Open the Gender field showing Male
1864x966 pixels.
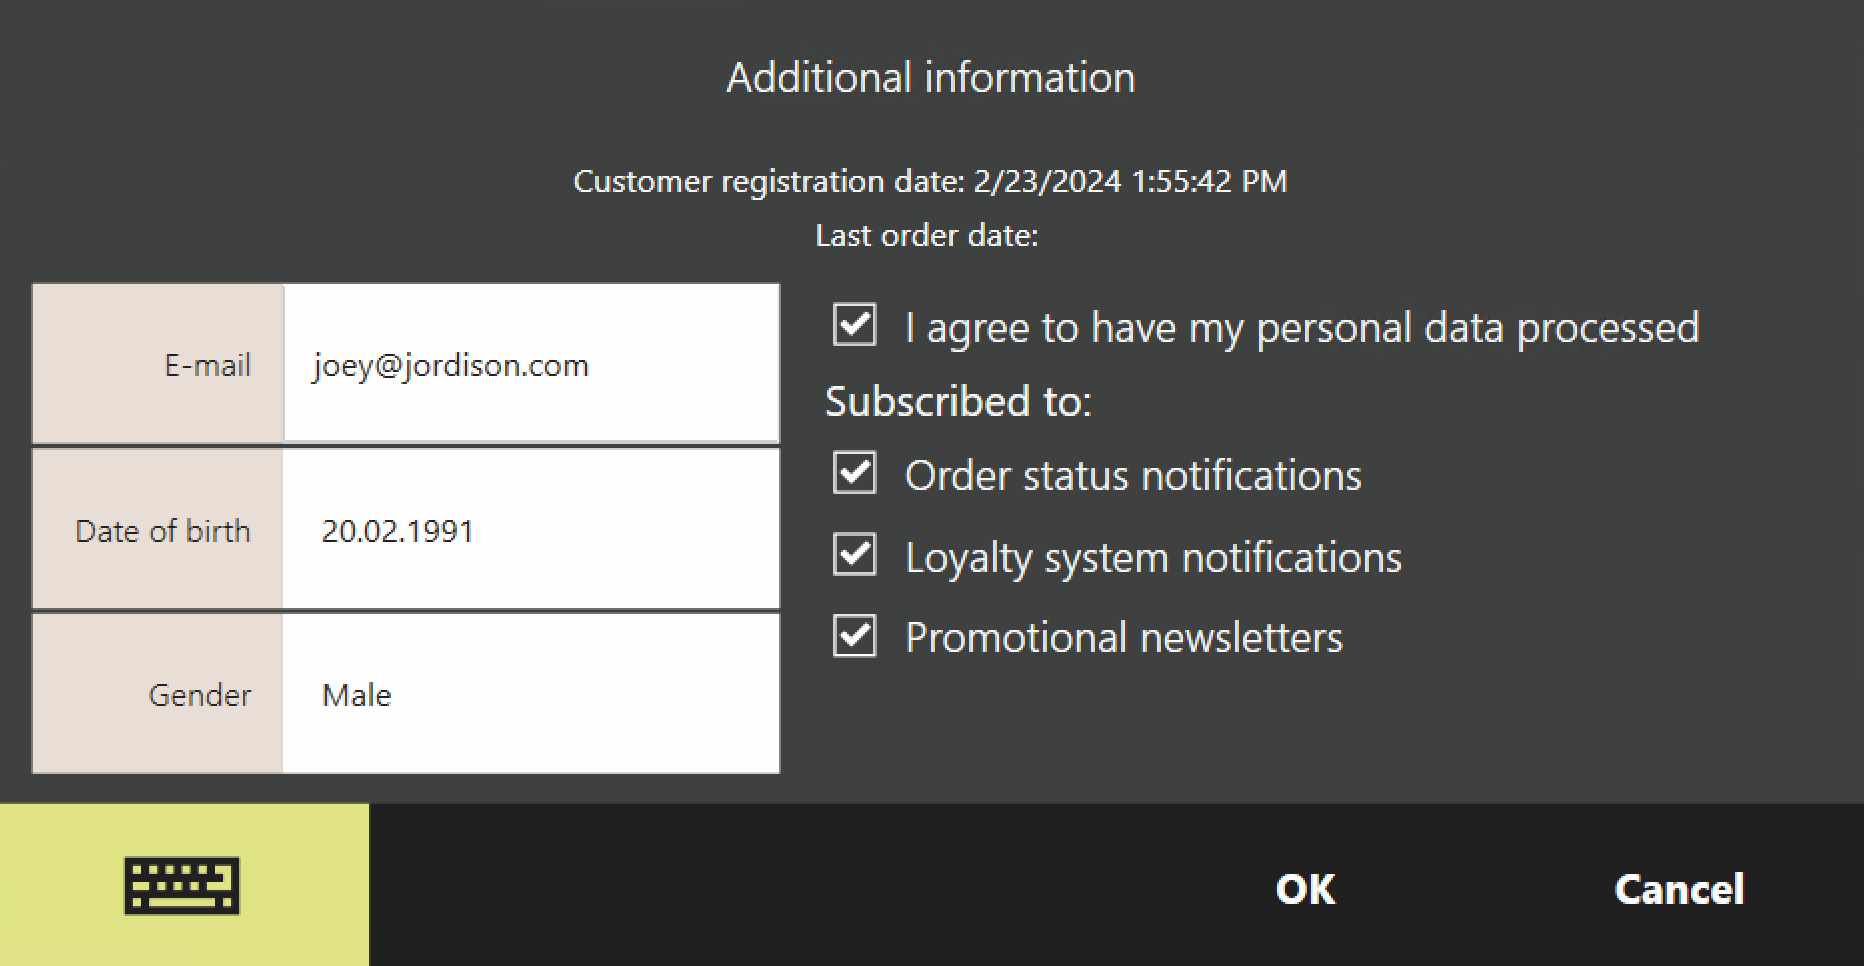point(531,694)
